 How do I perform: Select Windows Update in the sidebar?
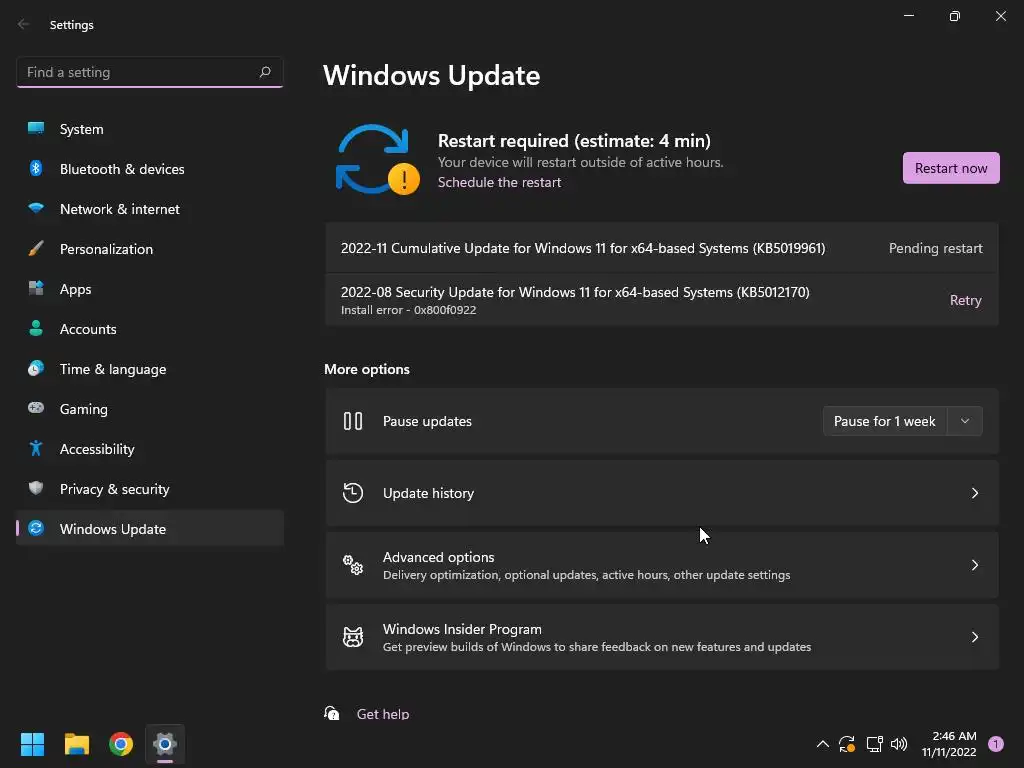click(150, 528)
